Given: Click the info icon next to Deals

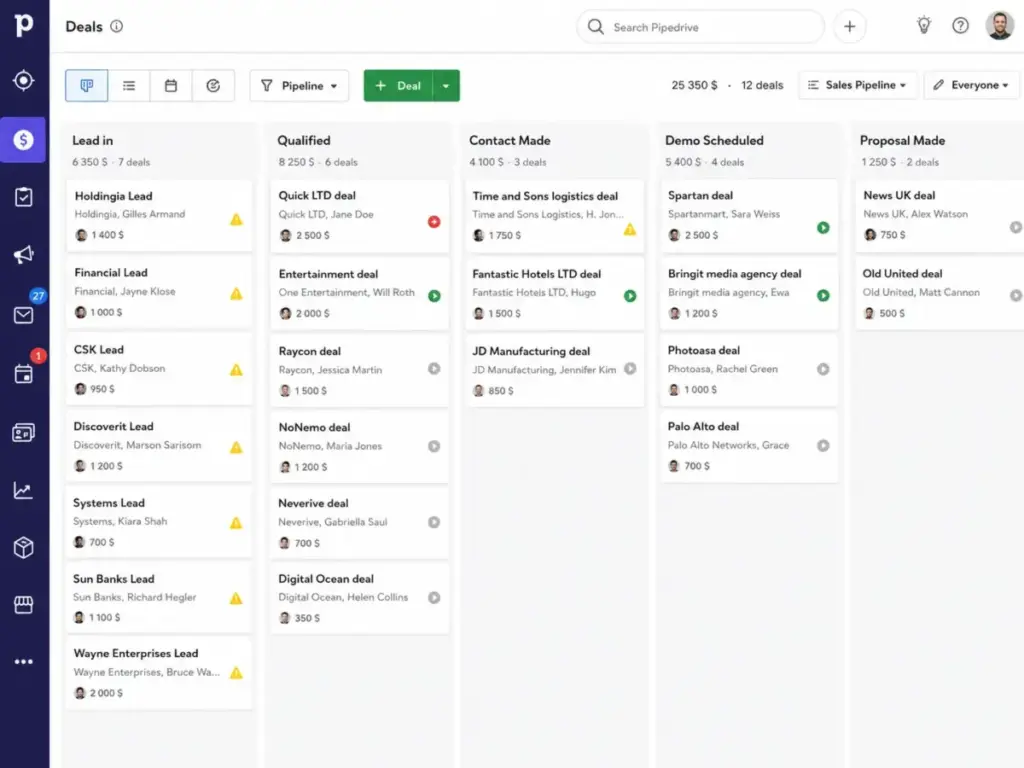Looking at the screenshot, I should 116,26.
